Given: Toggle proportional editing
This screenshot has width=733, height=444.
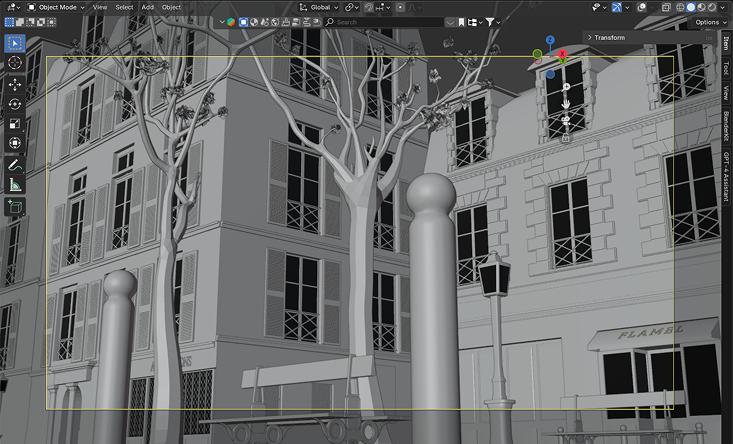Looking at the screenshot, I should point(400,7).
